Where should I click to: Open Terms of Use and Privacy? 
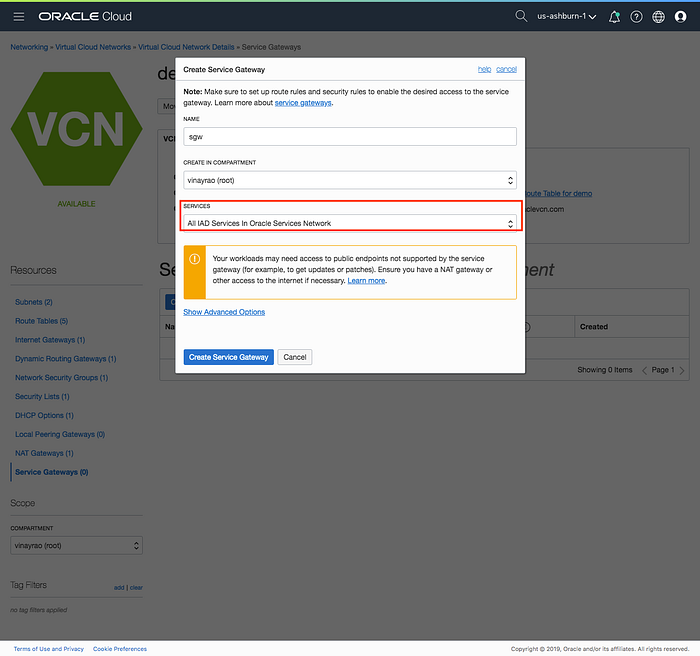[x=49, y=649]
